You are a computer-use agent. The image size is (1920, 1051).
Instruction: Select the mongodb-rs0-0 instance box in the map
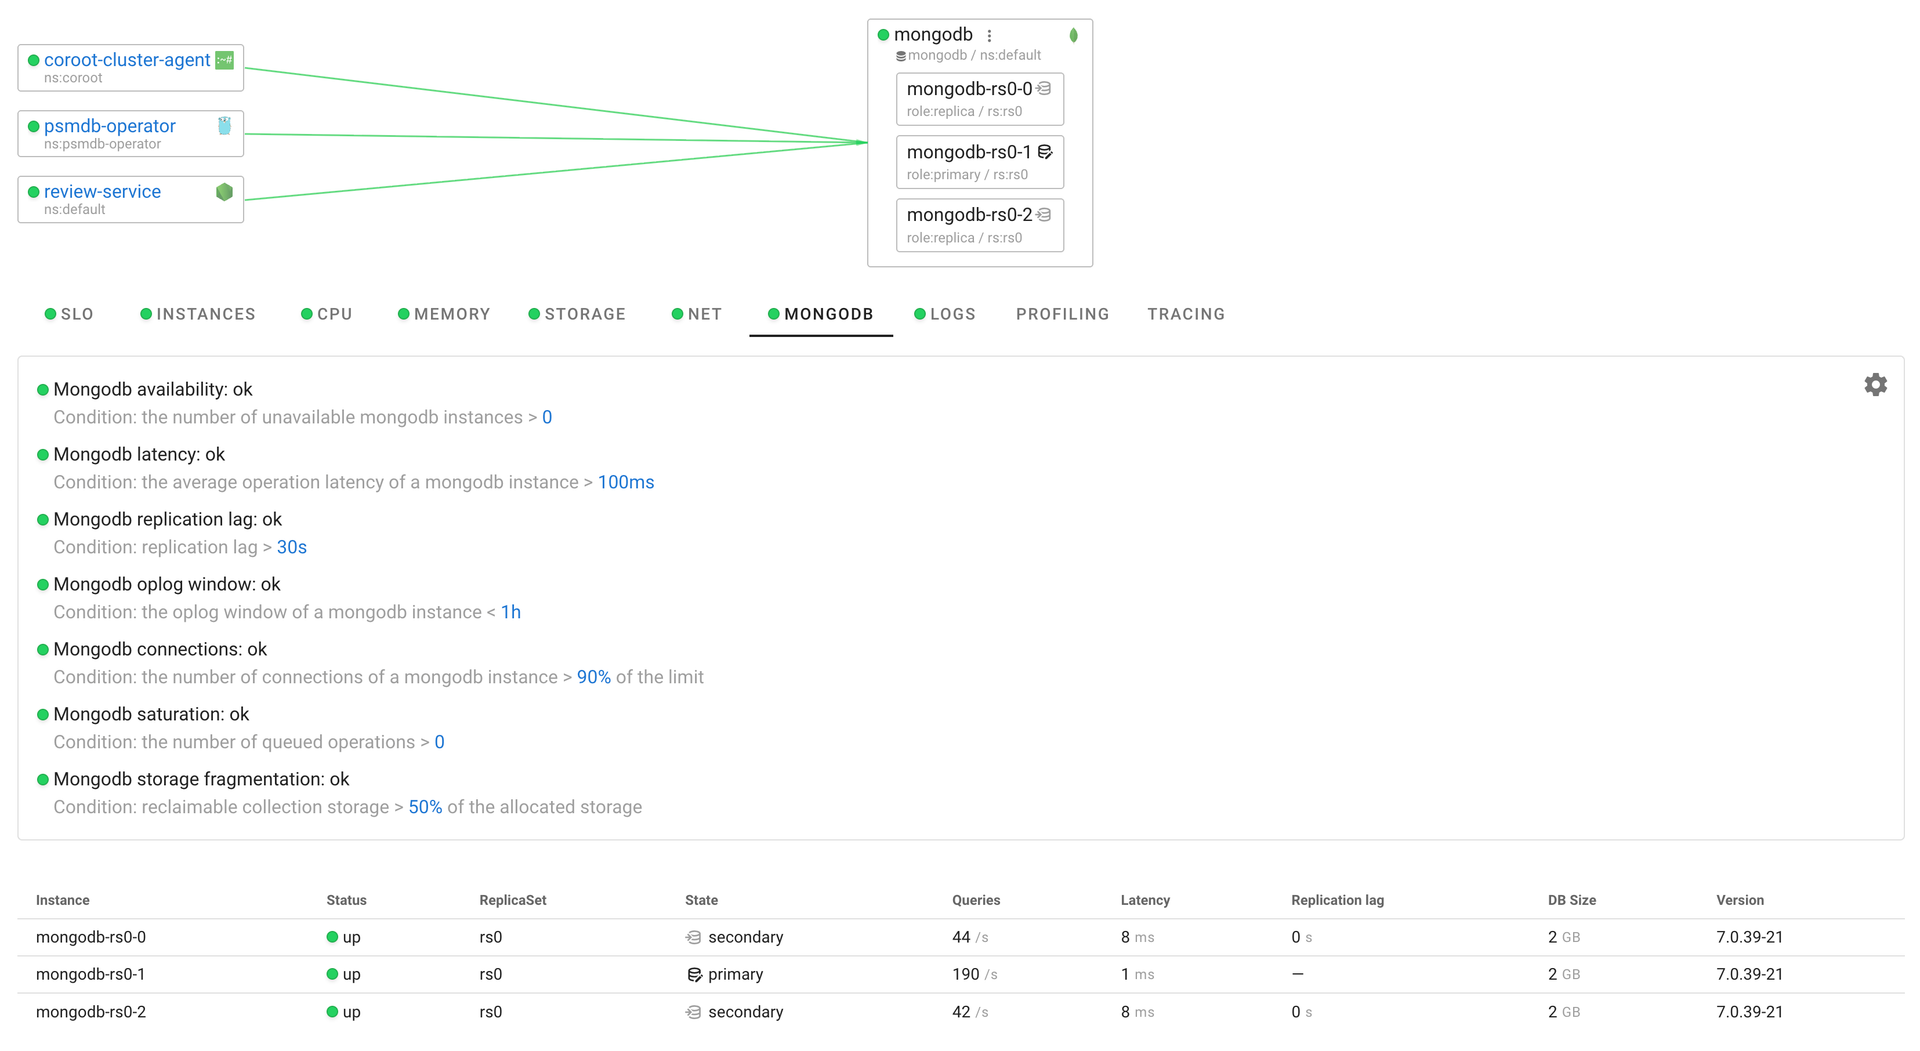click(x=980, y=99)
